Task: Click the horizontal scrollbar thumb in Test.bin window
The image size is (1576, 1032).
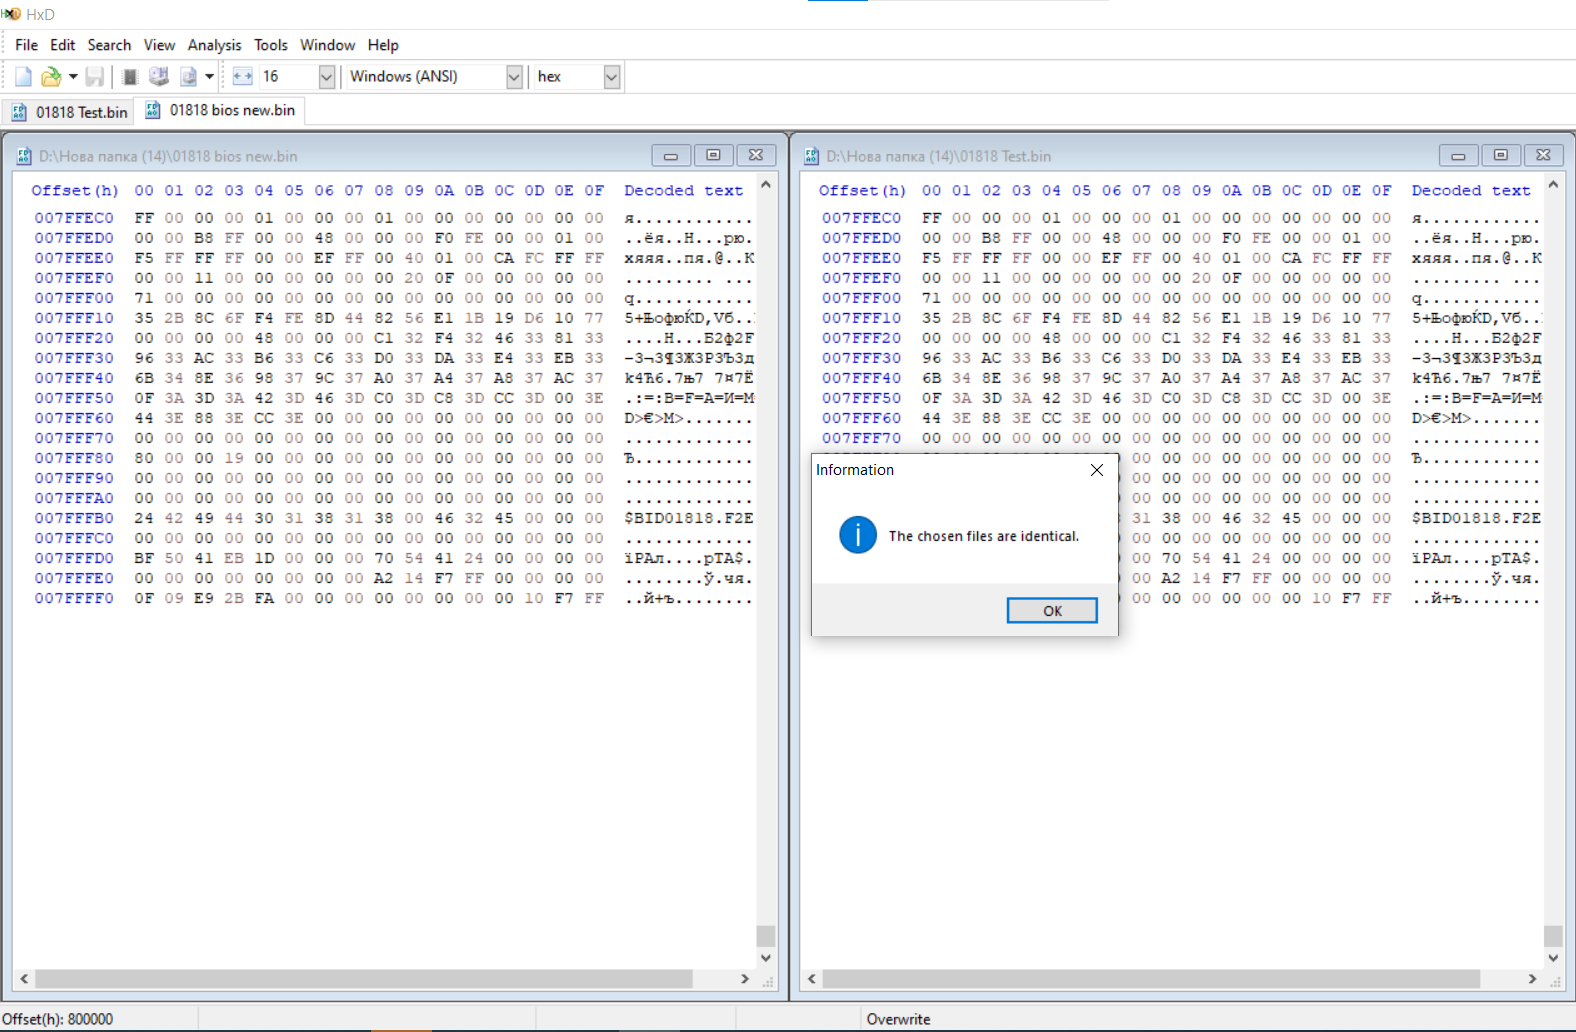Action: click(1151, 979)
